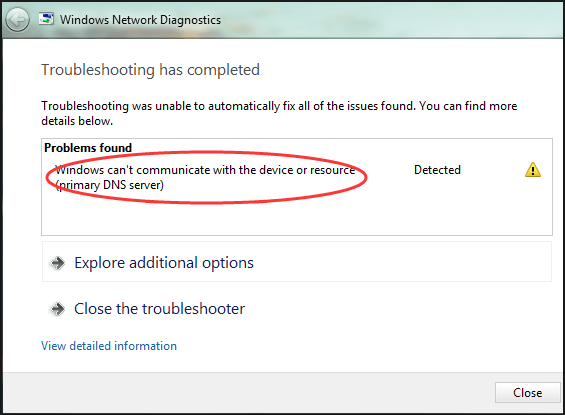Click the back arrow button

click(x=17, y=20)
